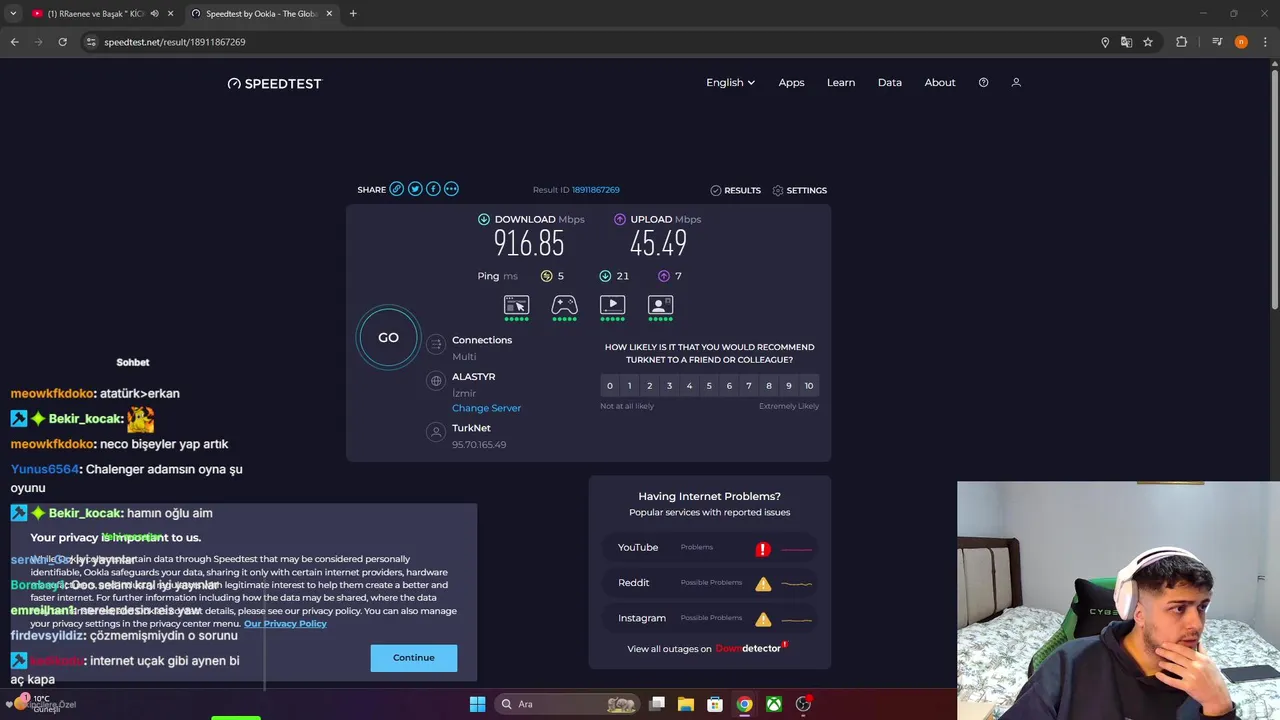Click the TurkNet provider user icon

[x=435, y=432]
